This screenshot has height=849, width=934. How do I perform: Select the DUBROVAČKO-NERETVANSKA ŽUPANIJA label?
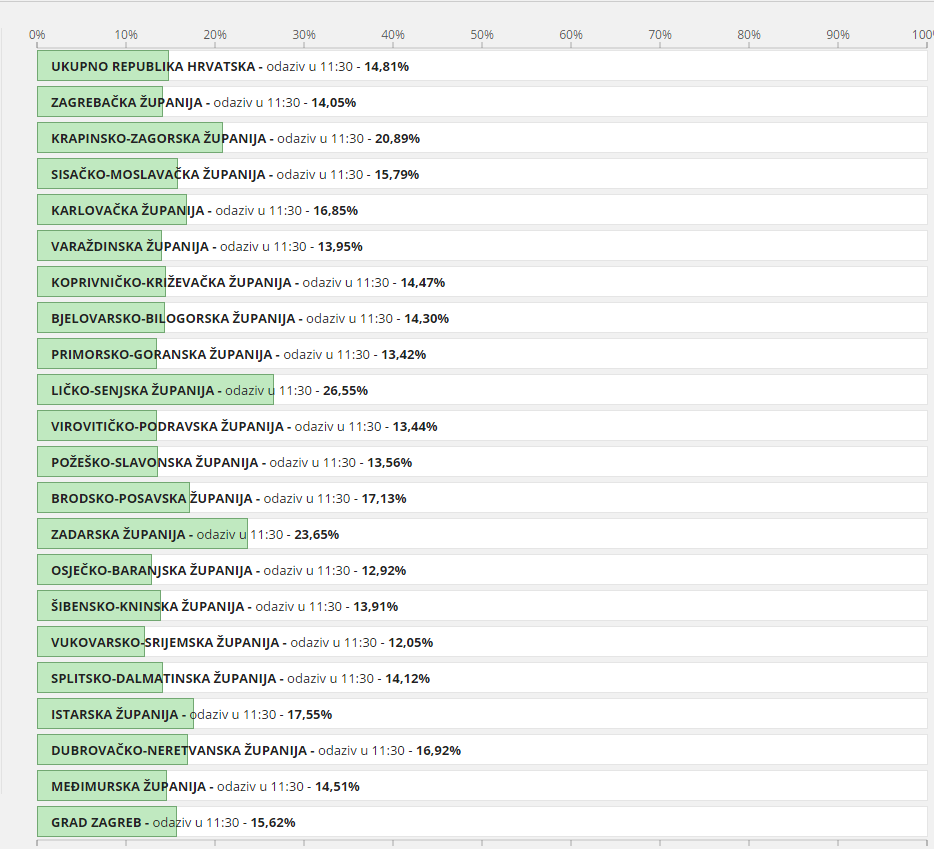point(178,750)
